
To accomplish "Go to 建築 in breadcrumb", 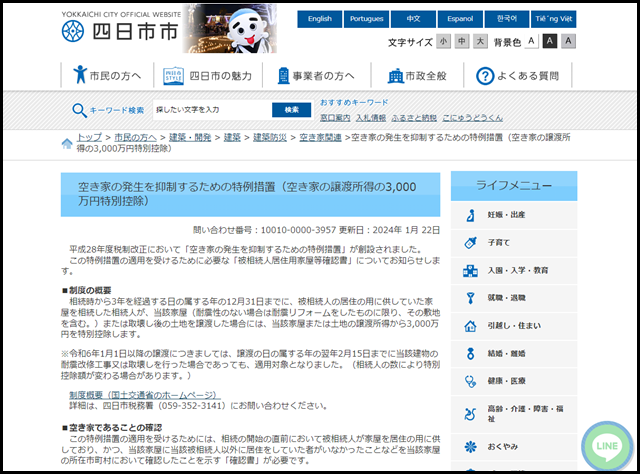I will tap(232, 137).
